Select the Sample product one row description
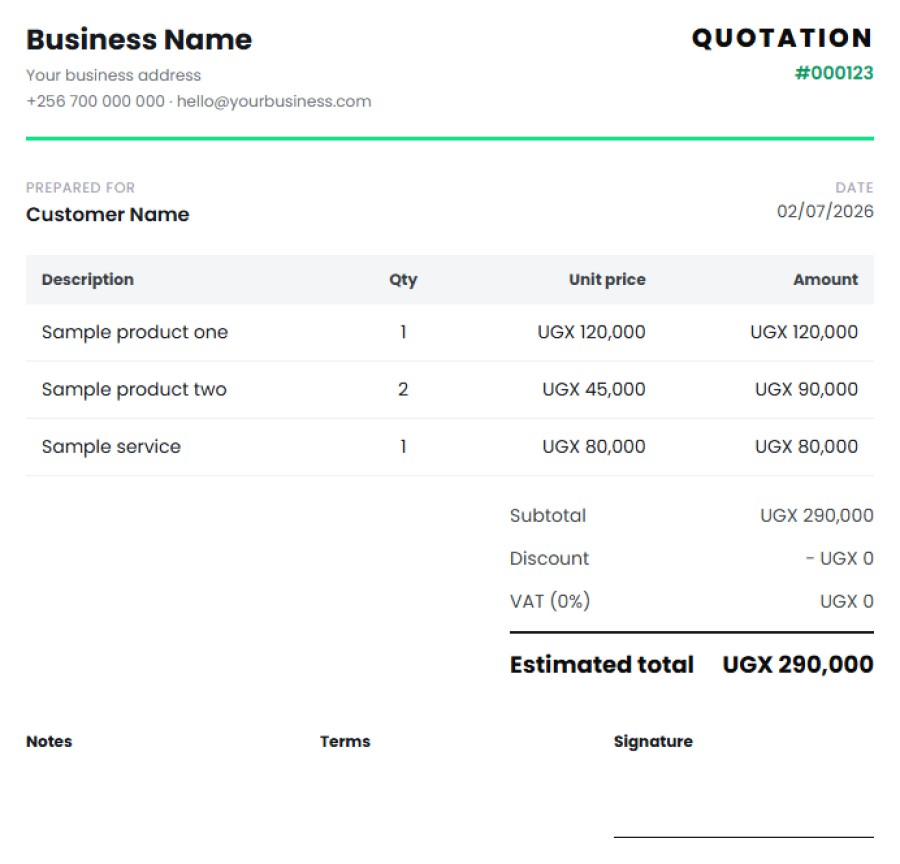 [135, 332]
